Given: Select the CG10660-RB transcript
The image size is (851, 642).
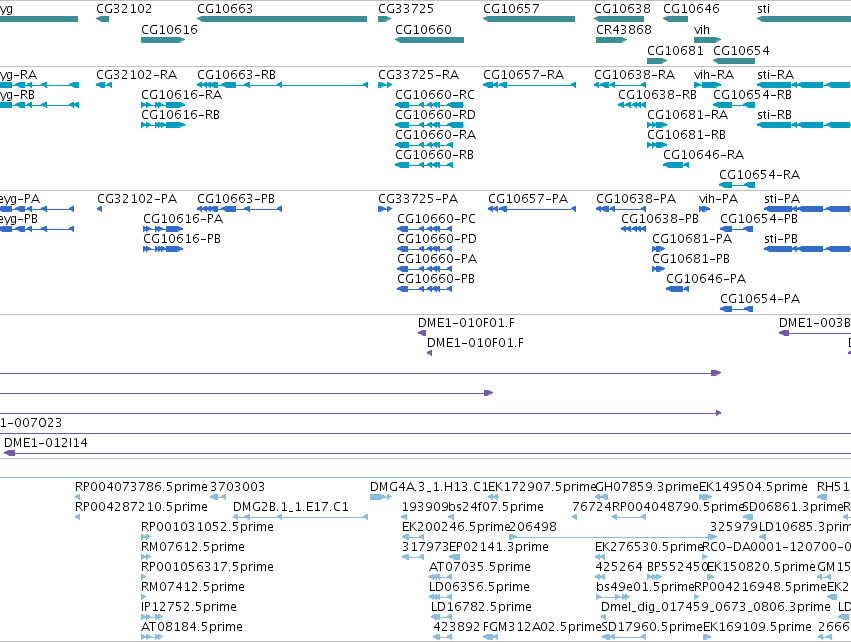Looking at the screenshot, I should [x=424, y=165].
